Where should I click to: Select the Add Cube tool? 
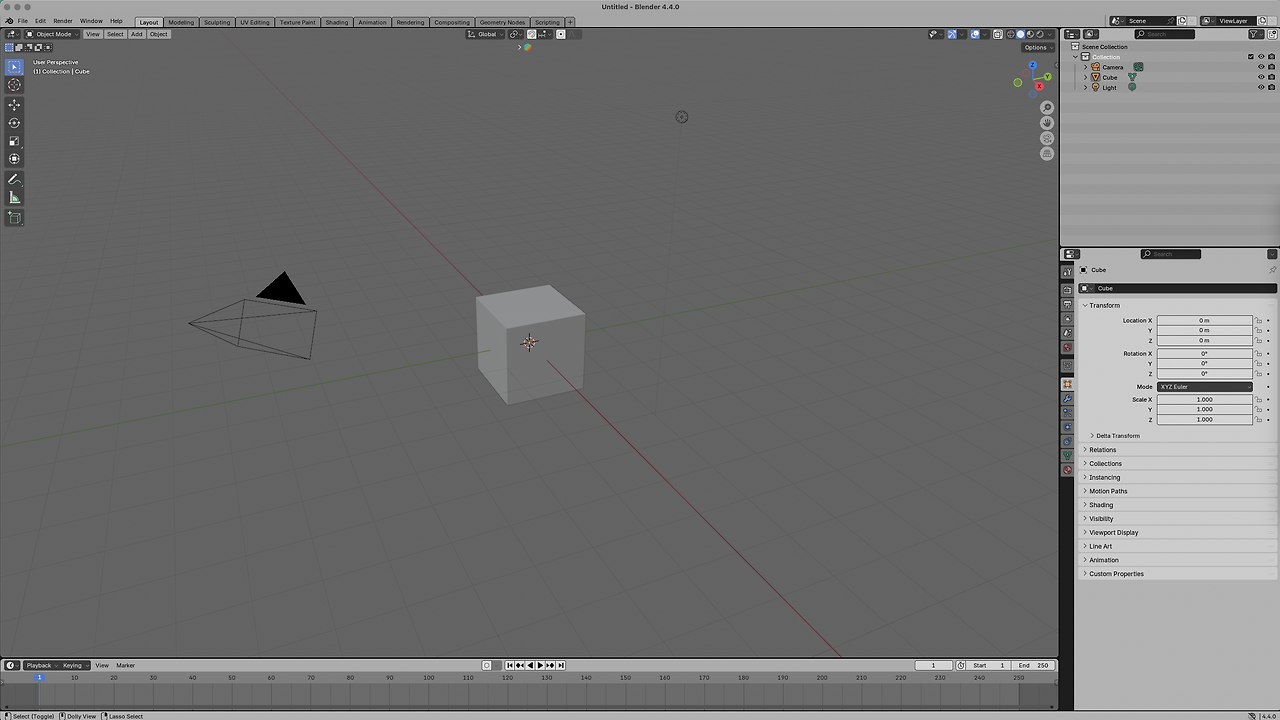point(14,217)
